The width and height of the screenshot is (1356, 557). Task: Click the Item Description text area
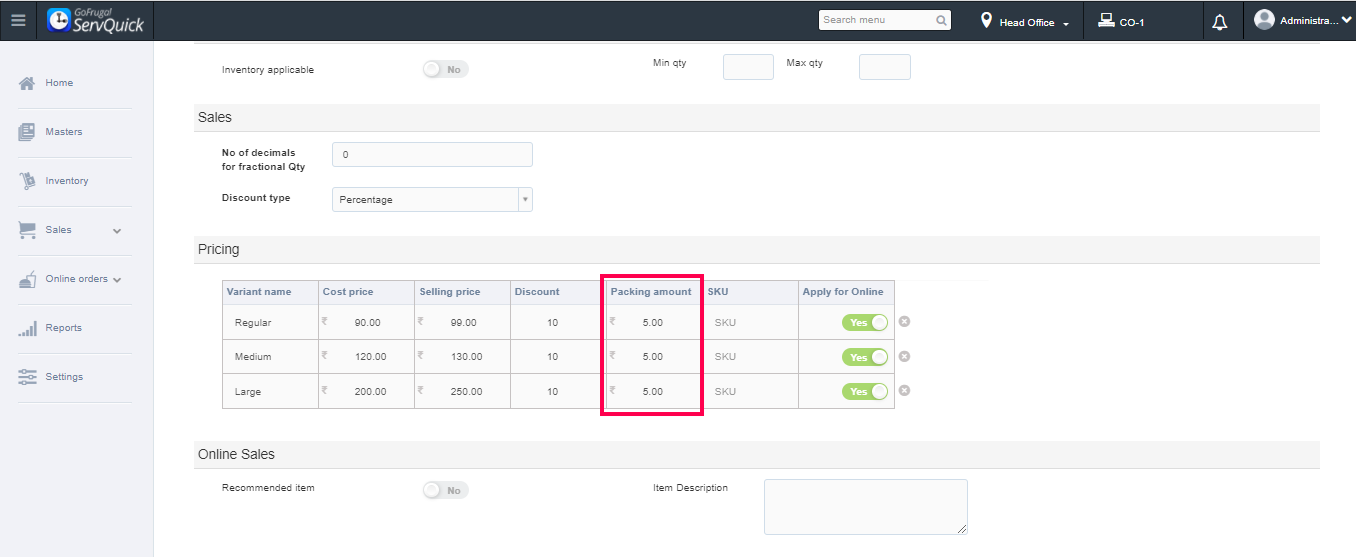(x=866, y=507)
